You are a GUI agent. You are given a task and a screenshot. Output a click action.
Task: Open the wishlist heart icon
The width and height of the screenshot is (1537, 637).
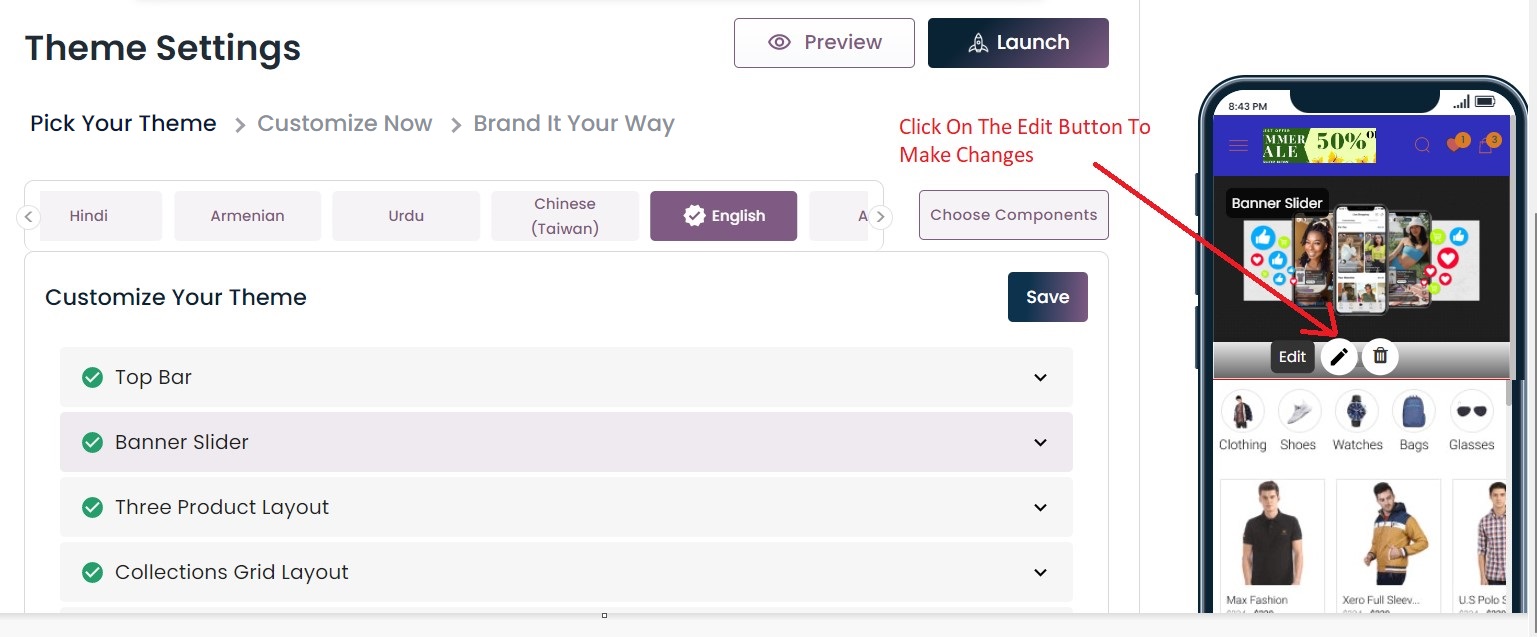click(x=1455, y=145)
